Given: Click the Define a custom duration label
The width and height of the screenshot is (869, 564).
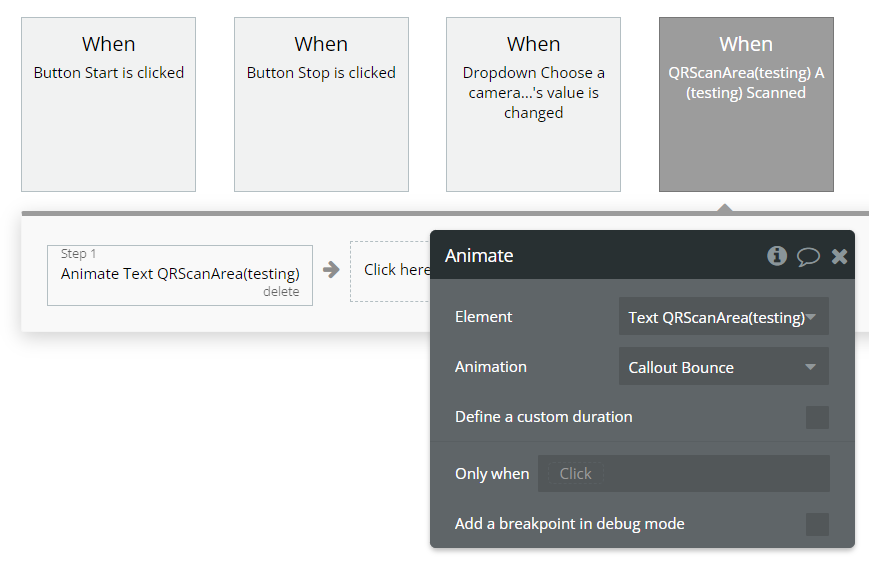Looking at the screenshot, I should coord(544,417).
